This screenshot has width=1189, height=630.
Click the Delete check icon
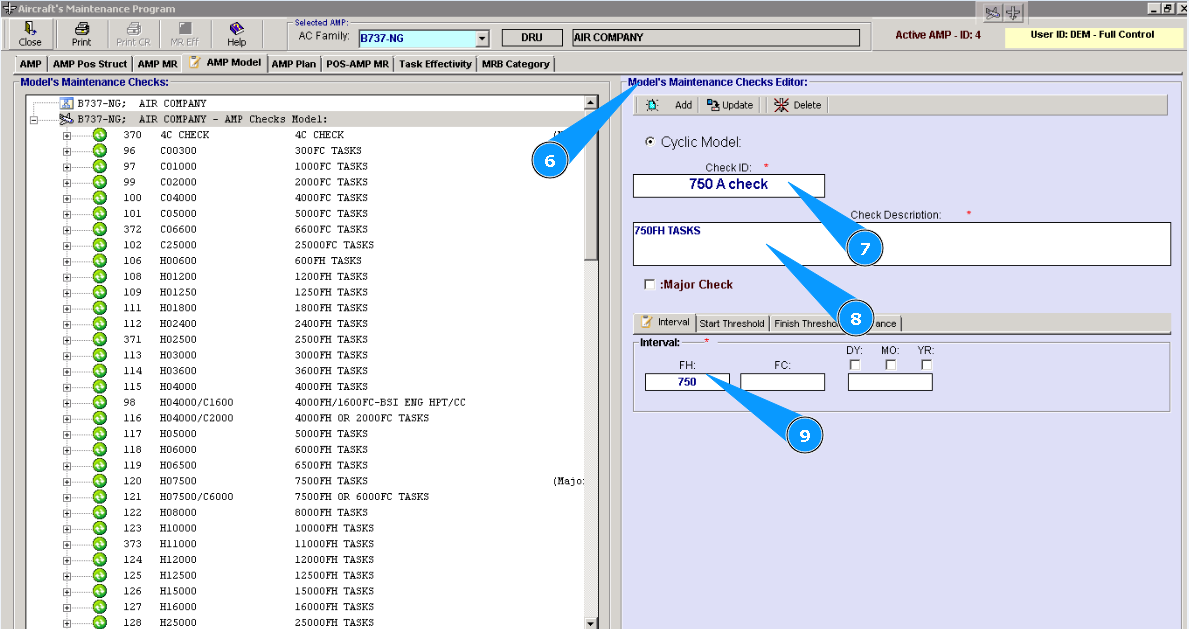click(x=781, y=105)
